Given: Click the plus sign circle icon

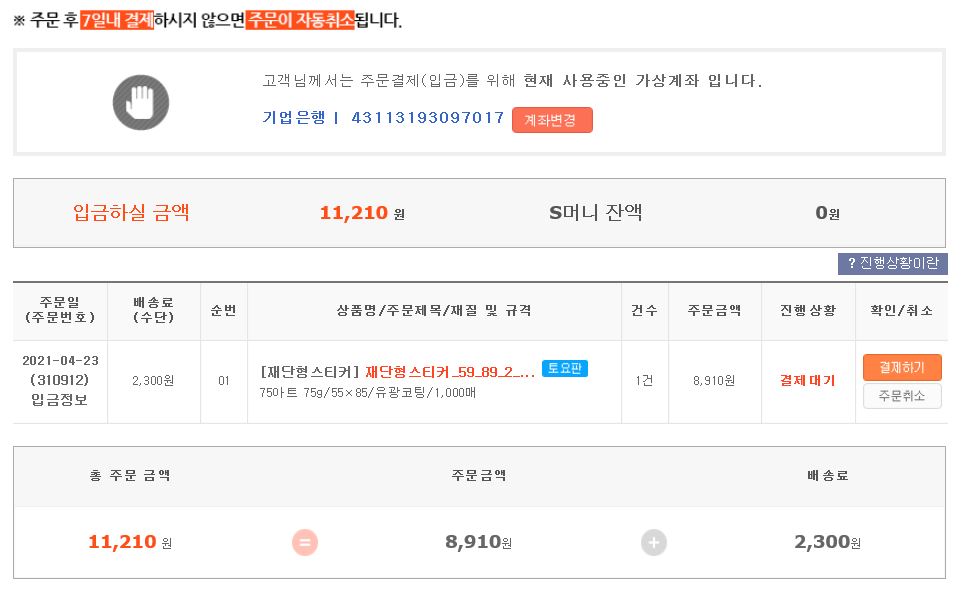Looking at the screenshot, I should point(654,543).
